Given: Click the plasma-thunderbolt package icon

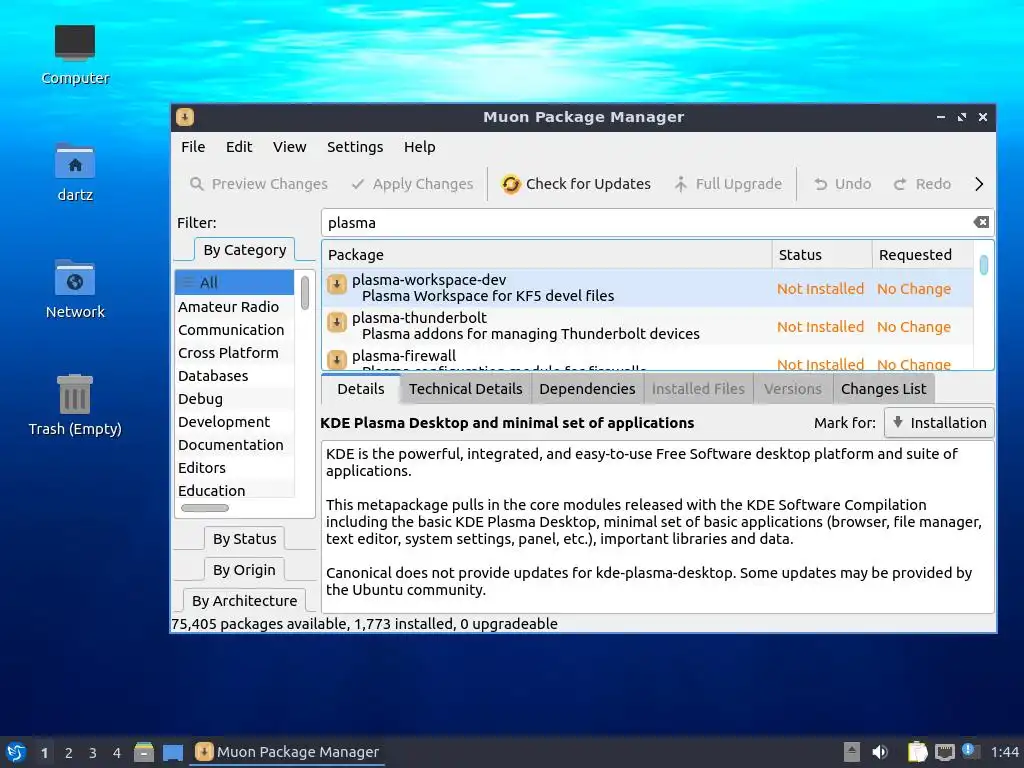Looking at the screenshot, I should [x=337, y=322].
